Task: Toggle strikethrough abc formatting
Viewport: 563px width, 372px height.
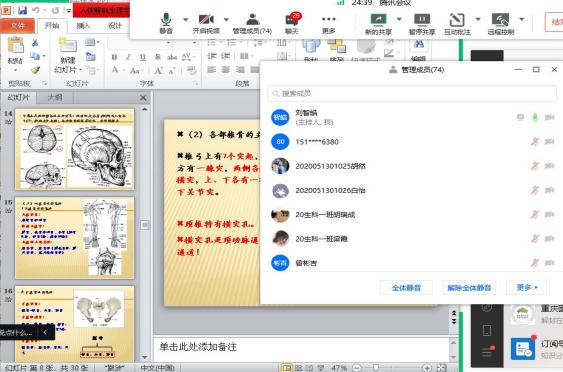Action: tap(172, 57)
